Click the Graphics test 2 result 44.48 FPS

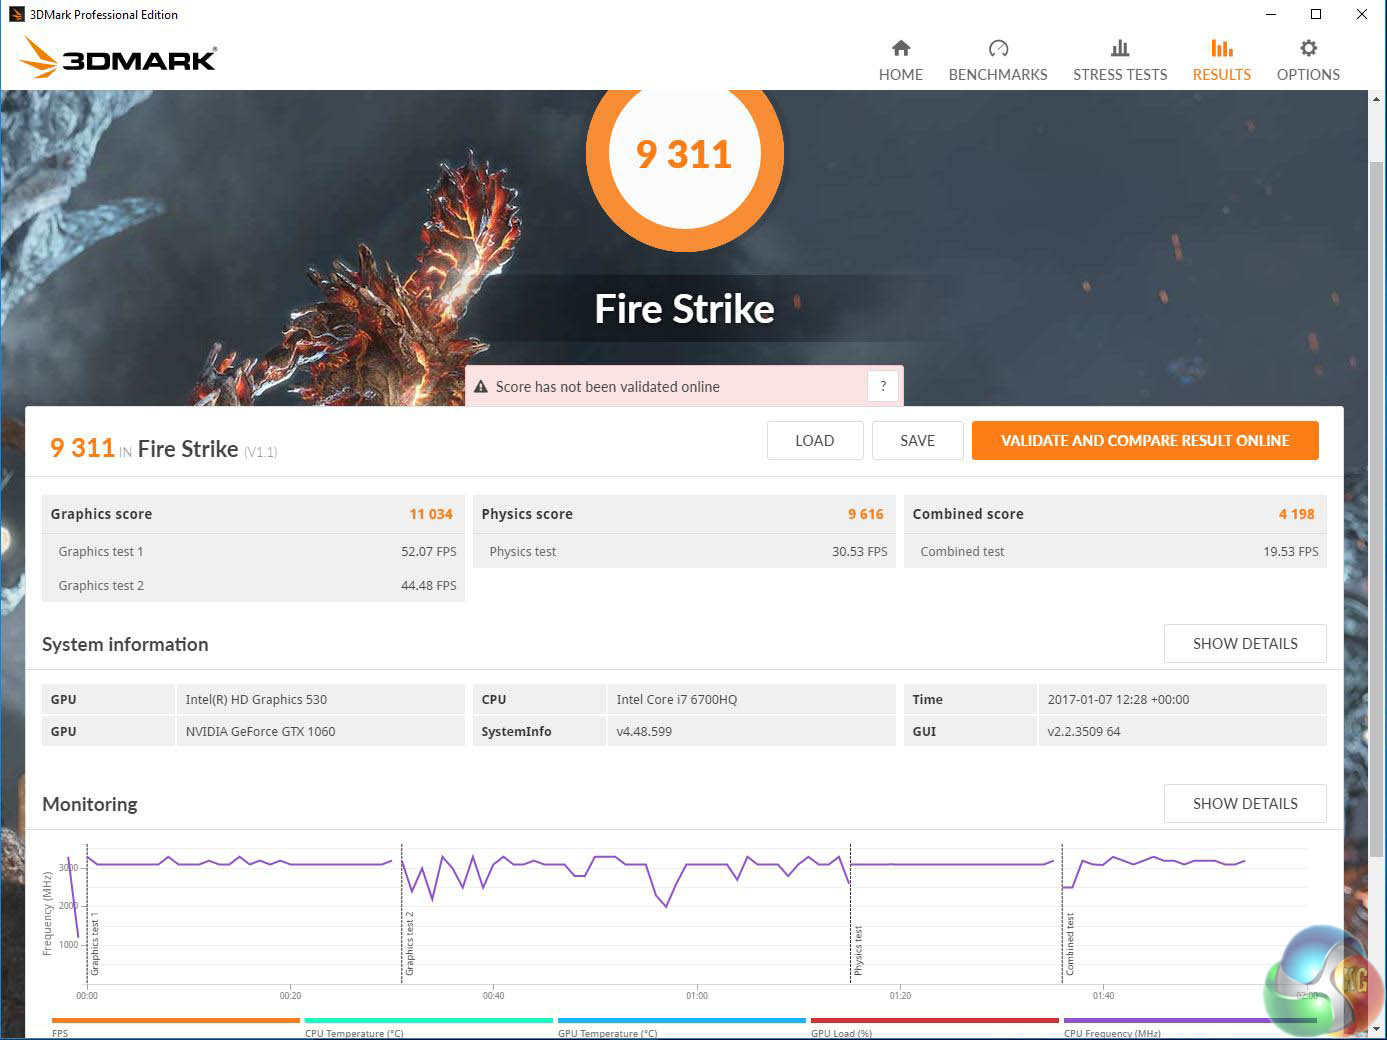click(429, 586)
